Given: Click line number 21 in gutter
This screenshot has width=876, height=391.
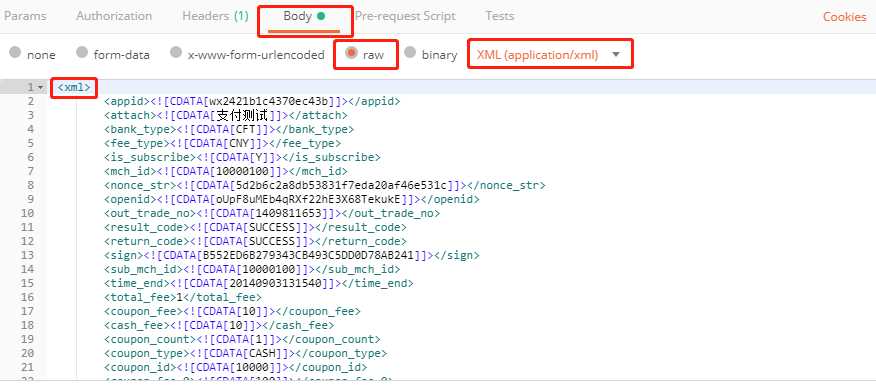Looking at the screenshot, I should pyautogui.click(x=27, y=367).
